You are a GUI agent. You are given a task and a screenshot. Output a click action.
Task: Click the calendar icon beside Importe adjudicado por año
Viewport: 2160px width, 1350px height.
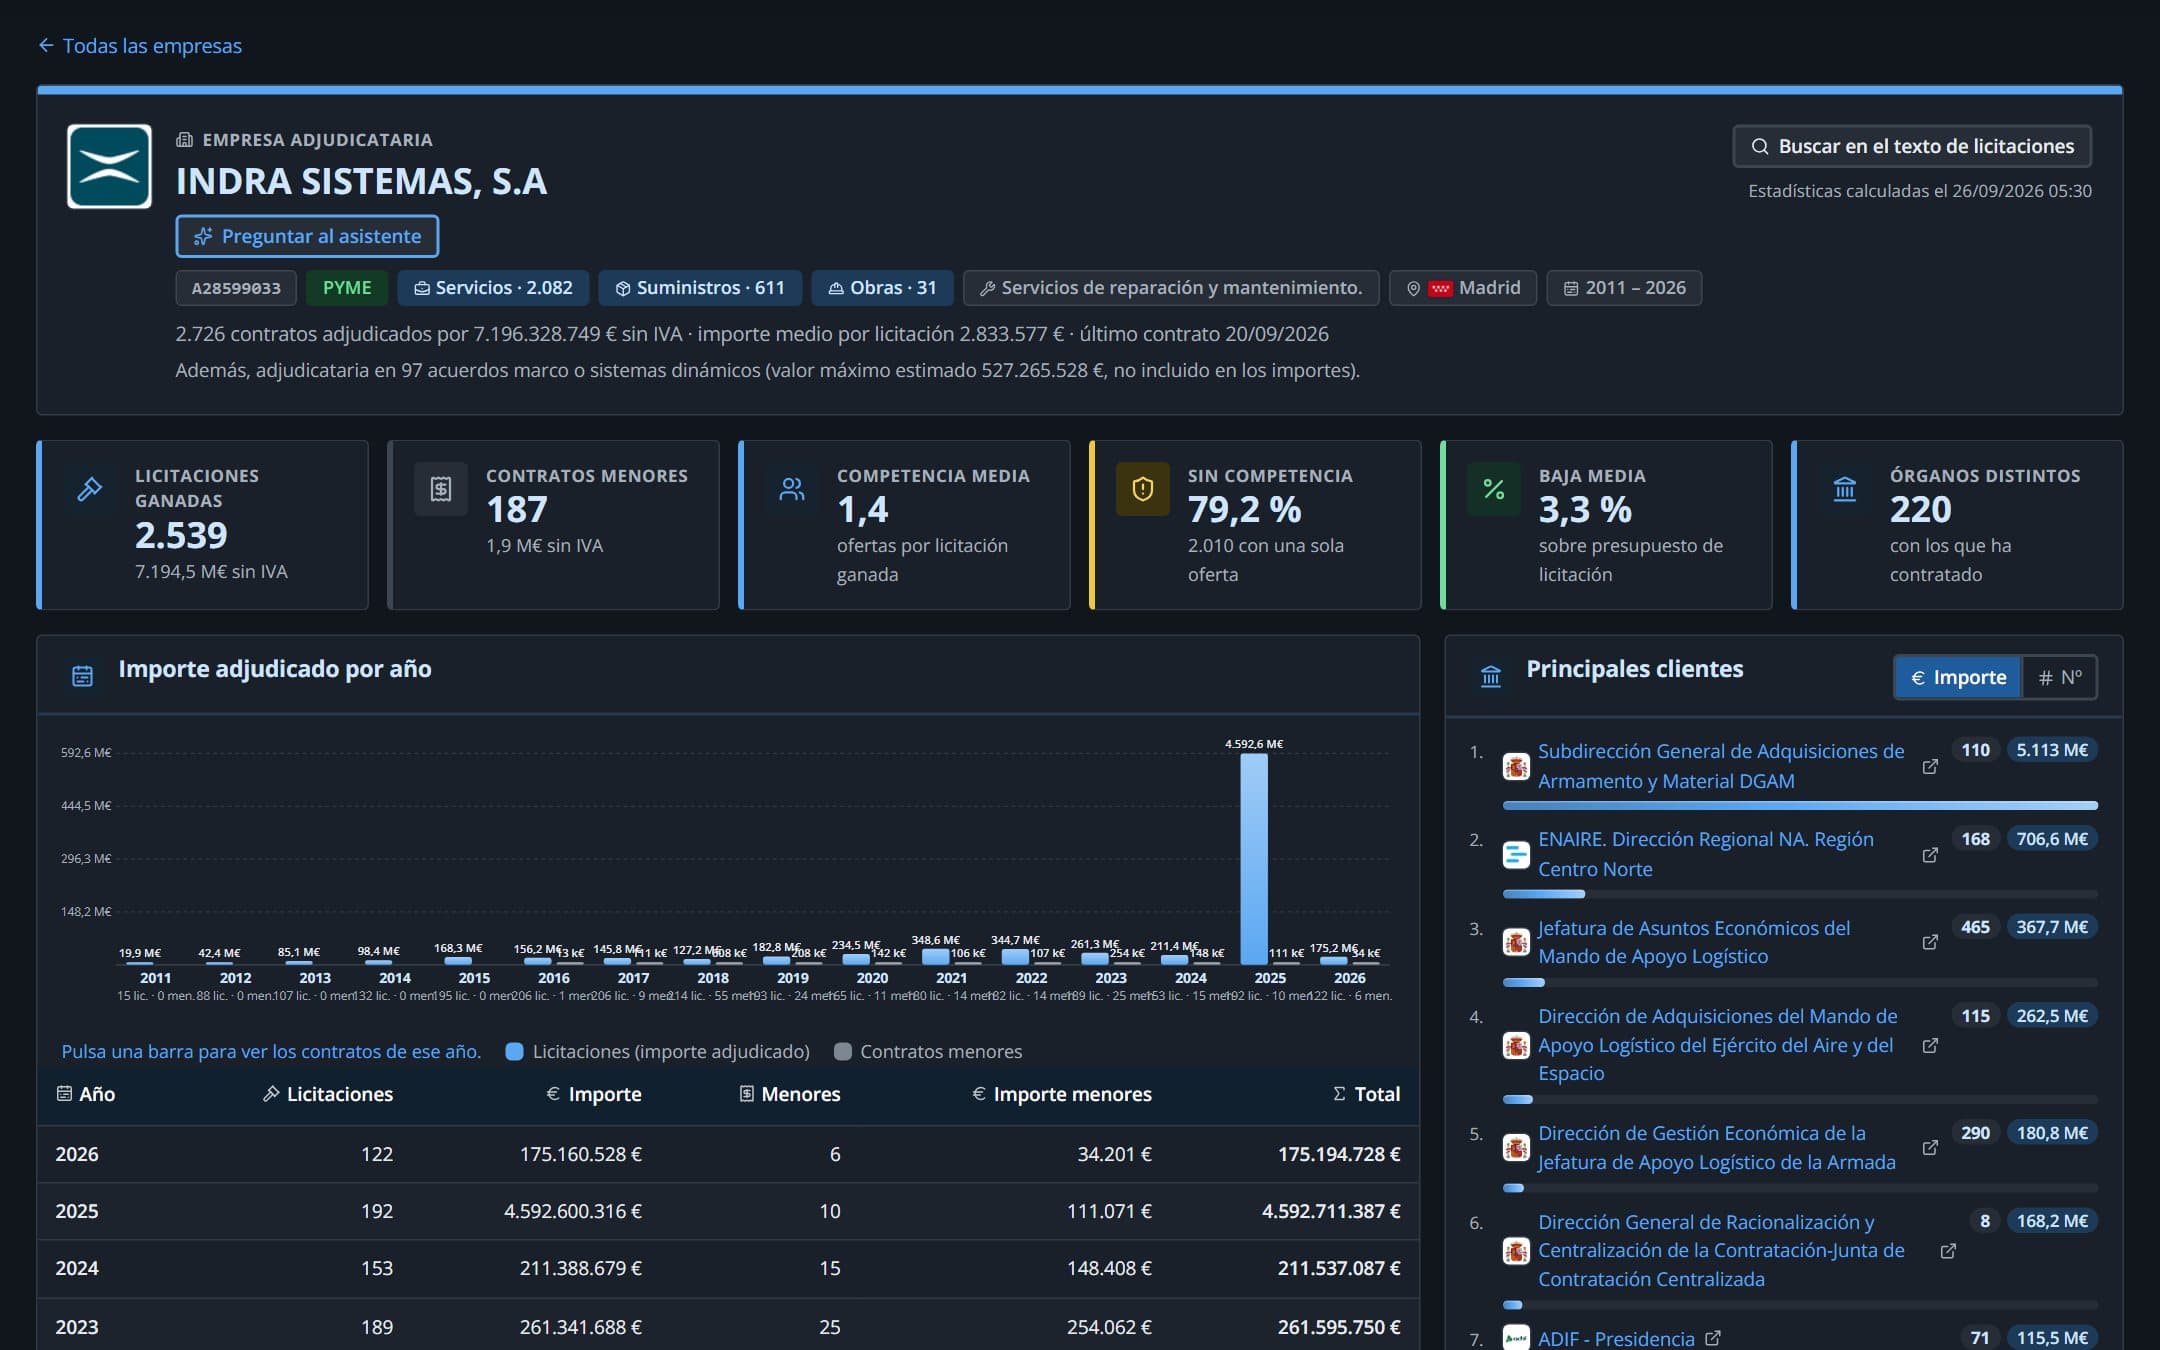(x=83, y=677)
